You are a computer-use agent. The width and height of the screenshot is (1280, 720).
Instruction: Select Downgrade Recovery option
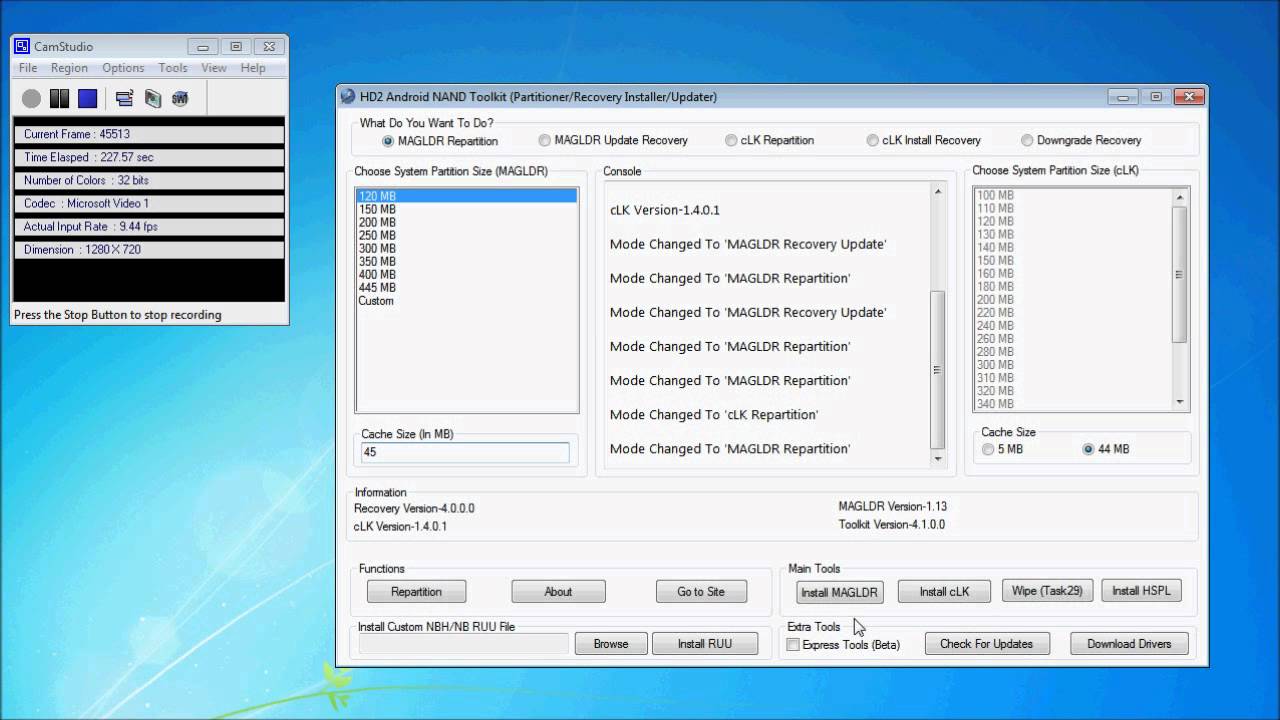(1081, 140)
